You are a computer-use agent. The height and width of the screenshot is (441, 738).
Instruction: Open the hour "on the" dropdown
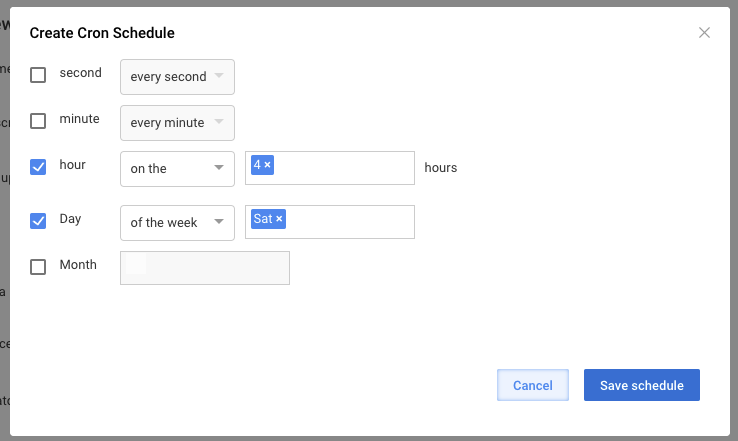[x=177, y=168]
